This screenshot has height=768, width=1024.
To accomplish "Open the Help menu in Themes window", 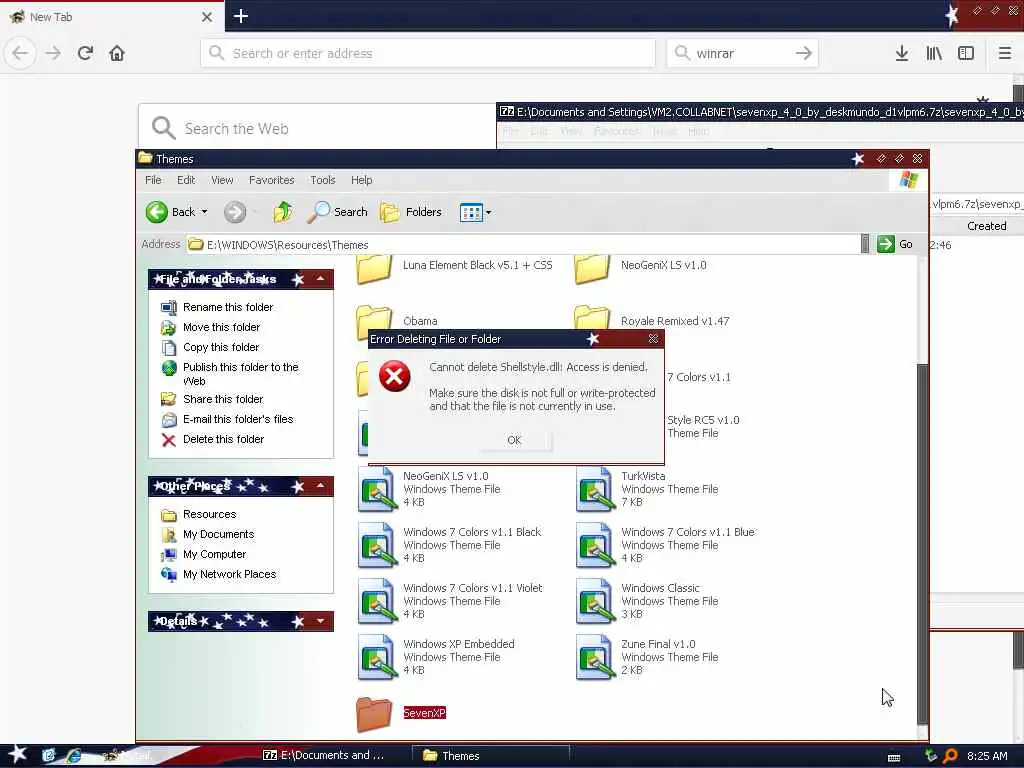I will 361,180.
